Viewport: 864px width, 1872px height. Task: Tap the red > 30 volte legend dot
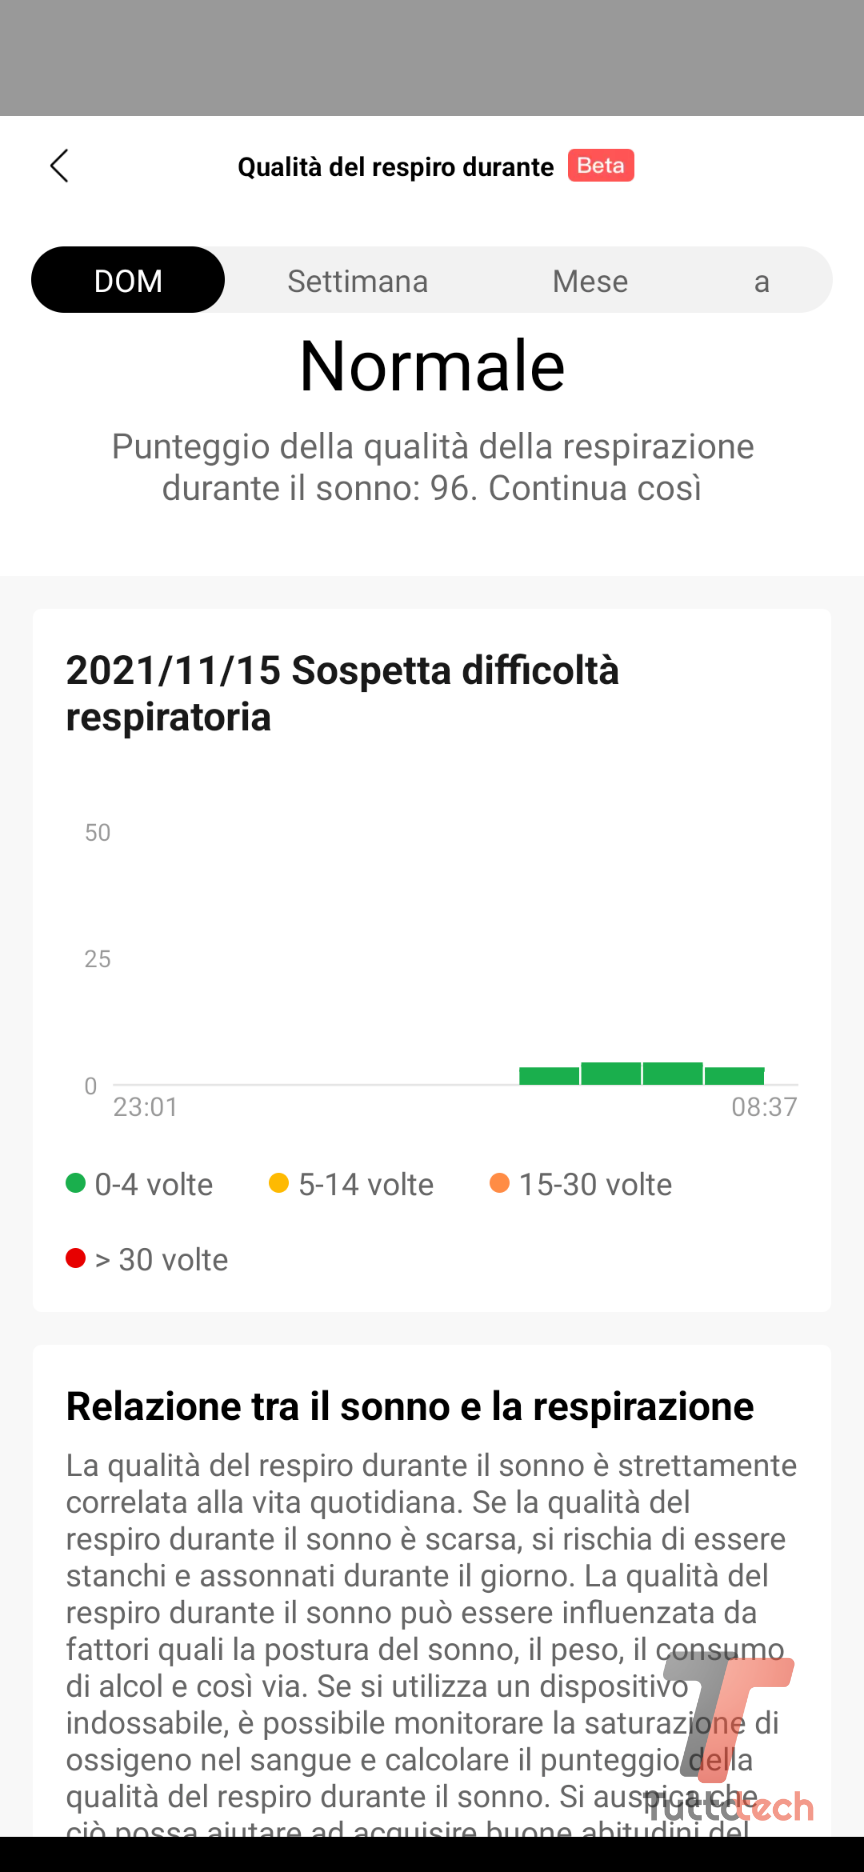[x=76, y=1259]
